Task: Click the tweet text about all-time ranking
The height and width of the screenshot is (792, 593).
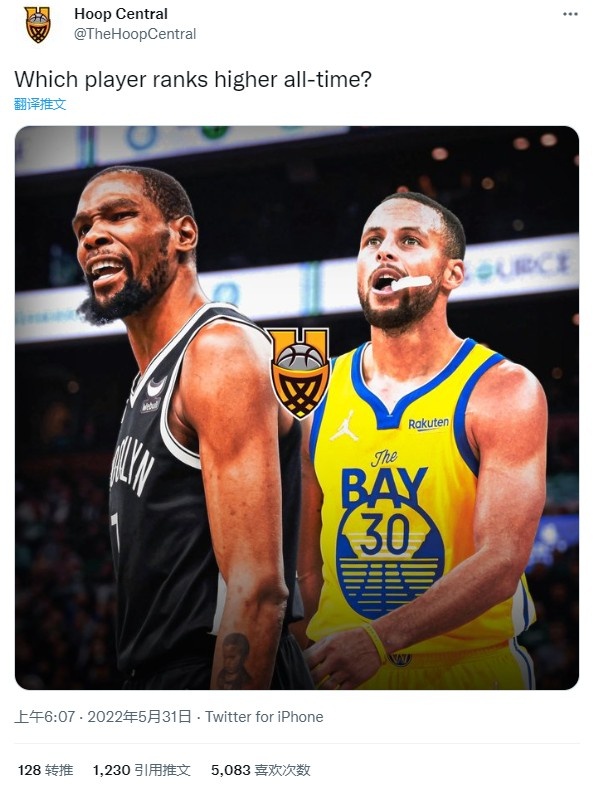Action: pyautogui.click(x=192, y=79)
